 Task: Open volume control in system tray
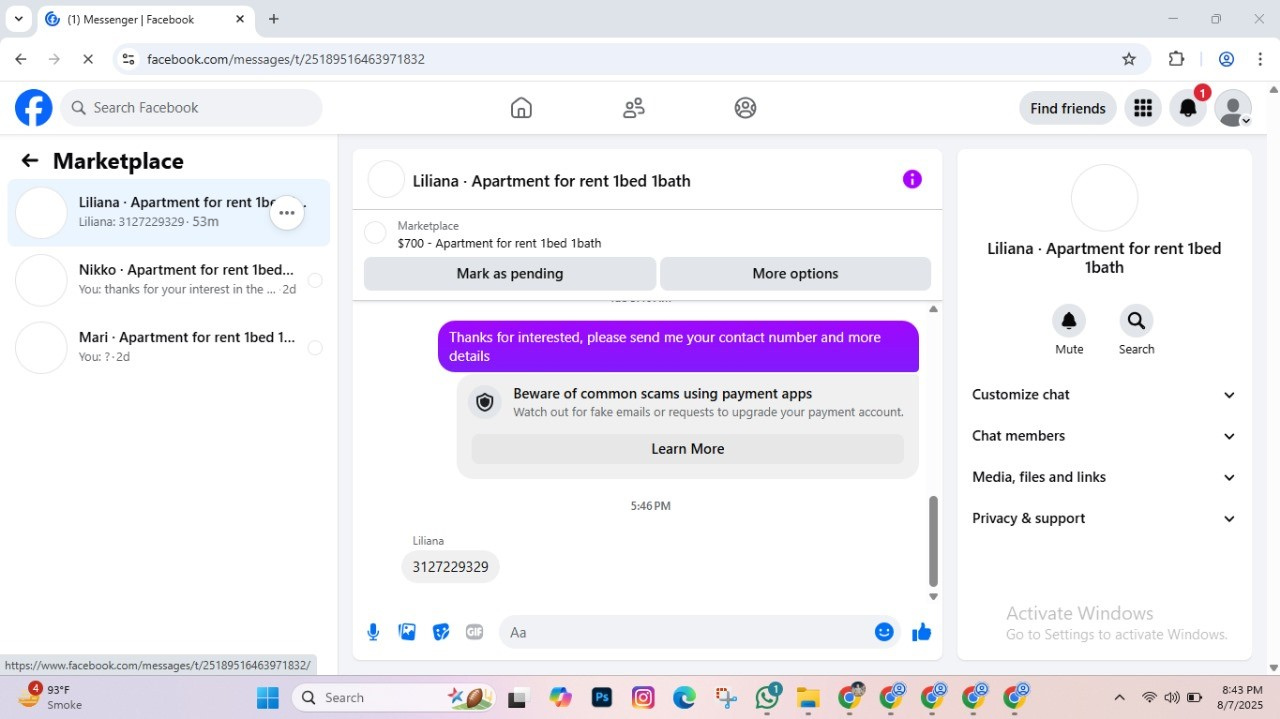click(1171, 698)
